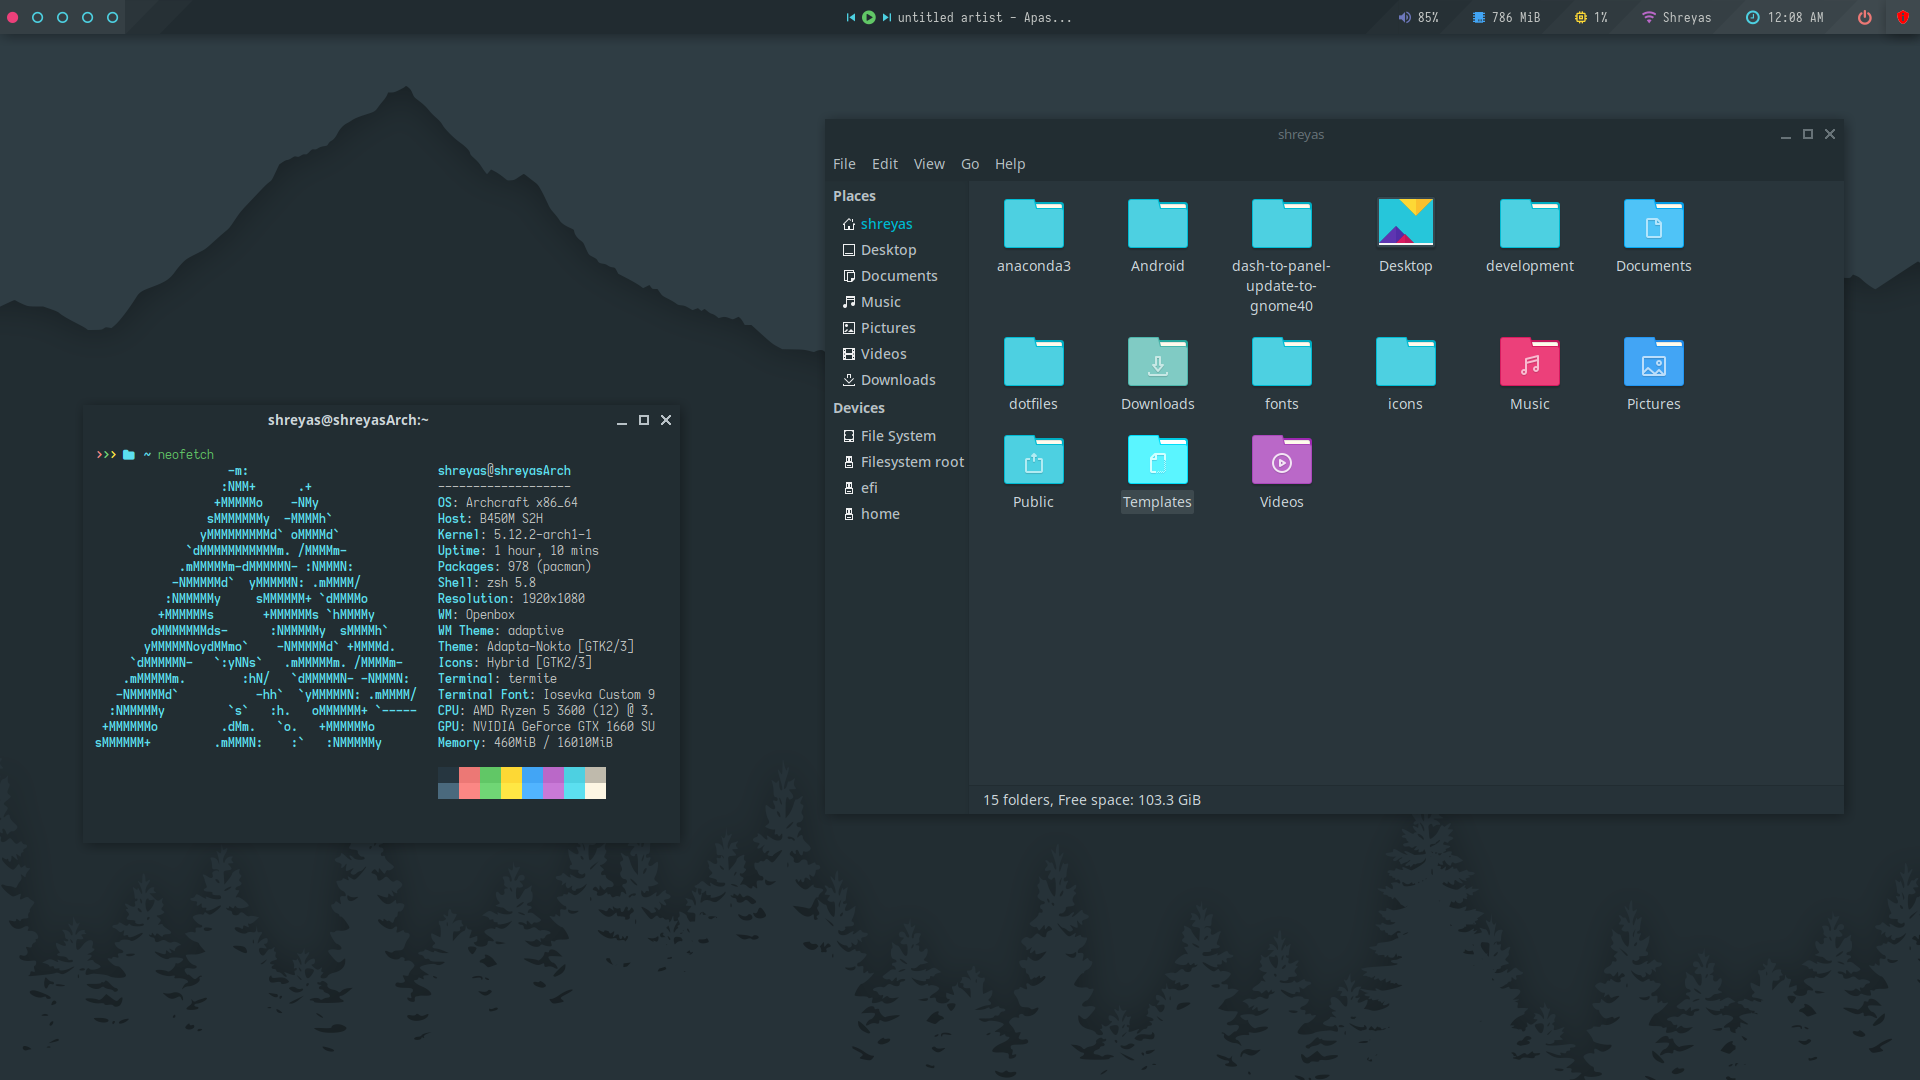Viewport: 1920px width, 1080px height.
Task: Open the View menu
Action: 928,164
